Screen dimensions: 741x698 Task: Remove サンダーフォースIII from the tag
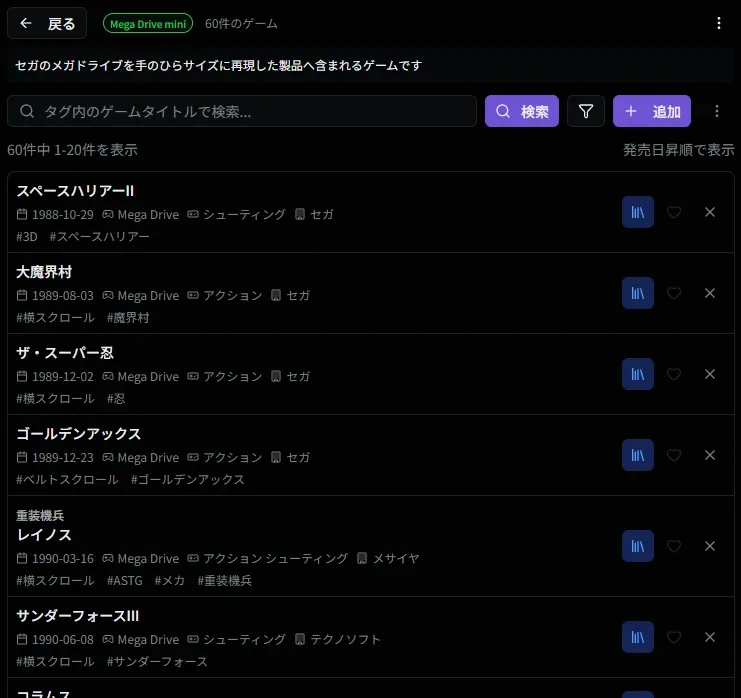[710, 637]
